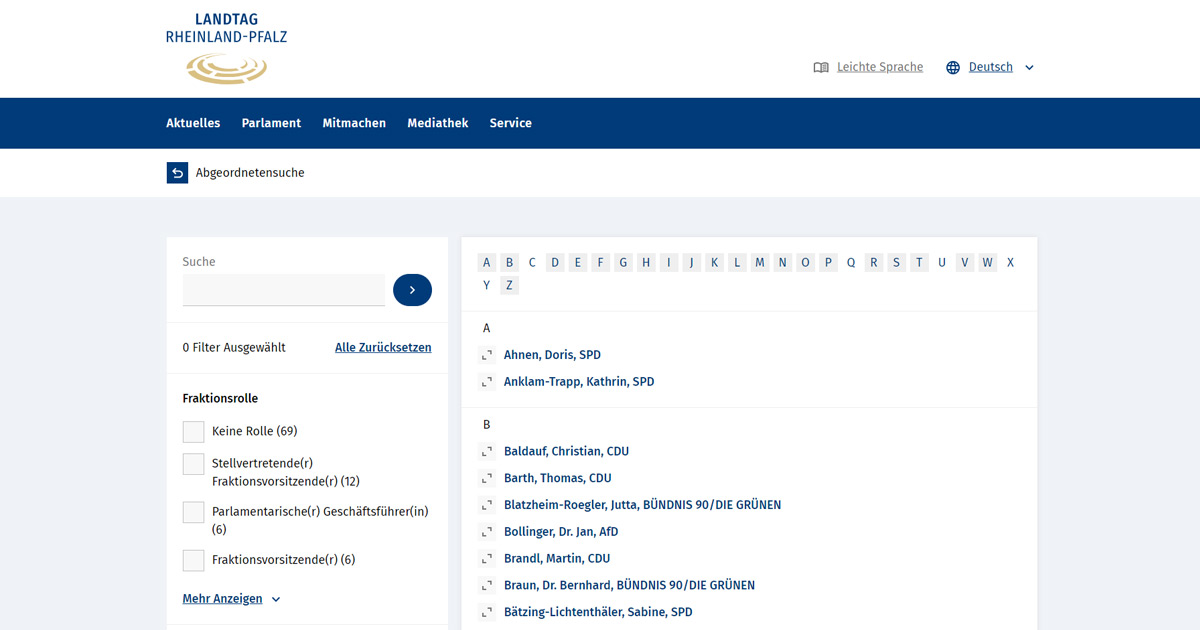Click expand icon beside Baldauf, Christian
Screen dimensions: 1200x630
[x=487, y=452]
